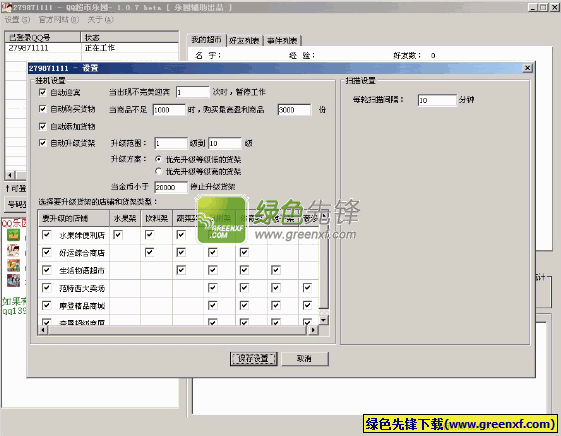Close the 279871111 设置 dialog
Screen dimensions: 561x436
(x=527, y=68)
